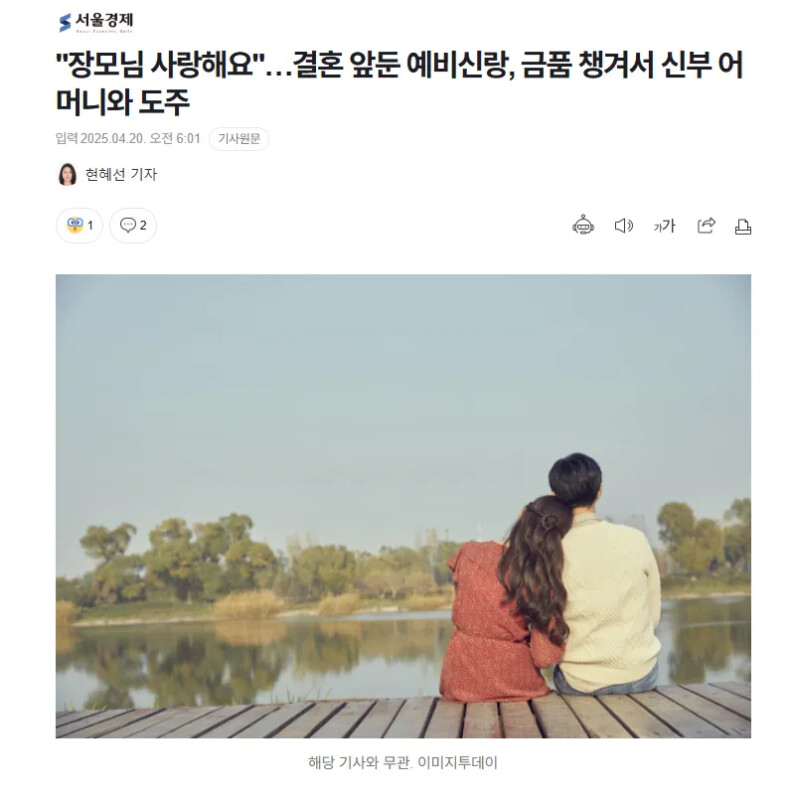Play article audio with the speaker icon
This screenshot has width=790, height=804.
pyautogui.click(x=623, y=226)
